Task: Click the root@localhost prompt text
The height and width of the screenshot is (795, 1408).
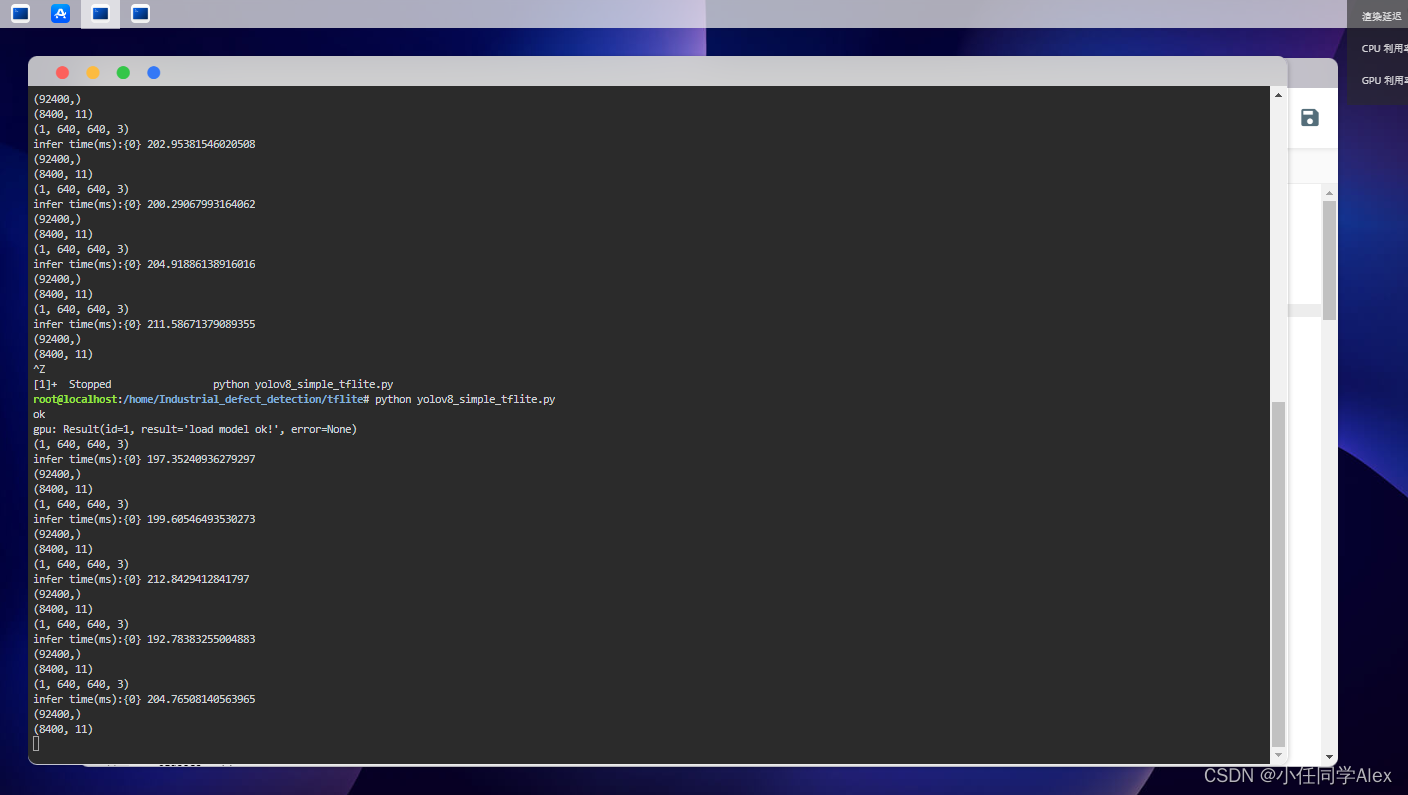Action: click(x=75, y=399)
